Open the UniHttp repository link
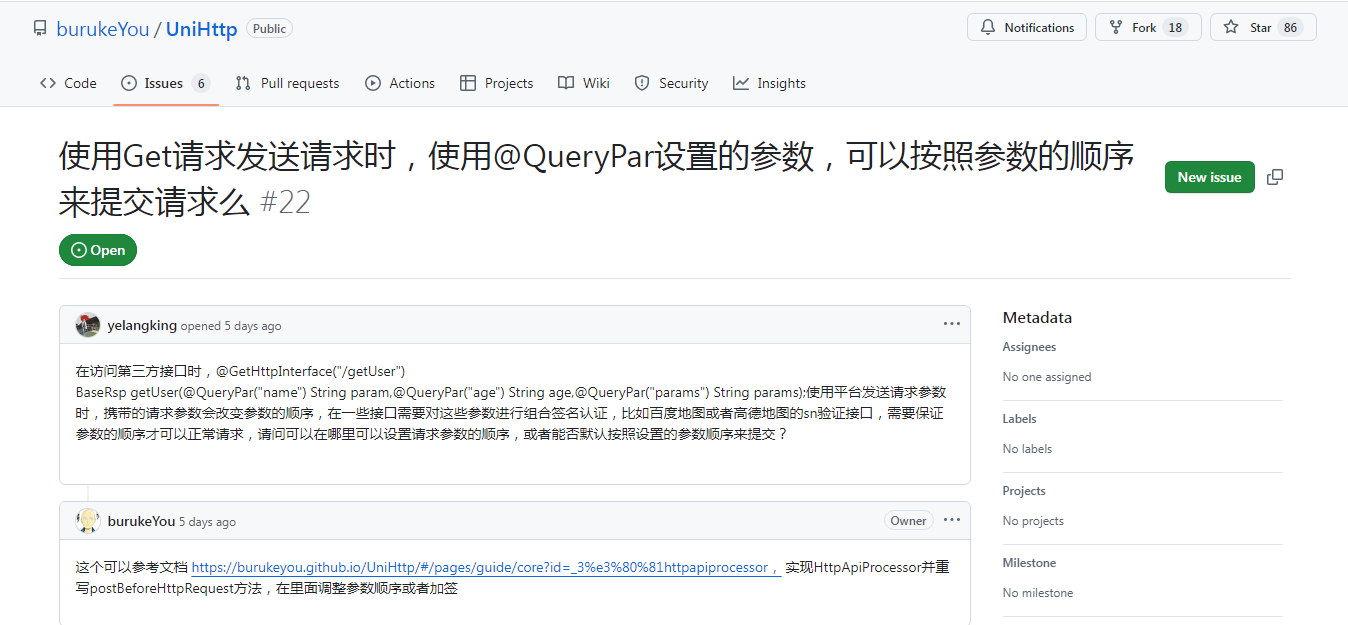 201,29
